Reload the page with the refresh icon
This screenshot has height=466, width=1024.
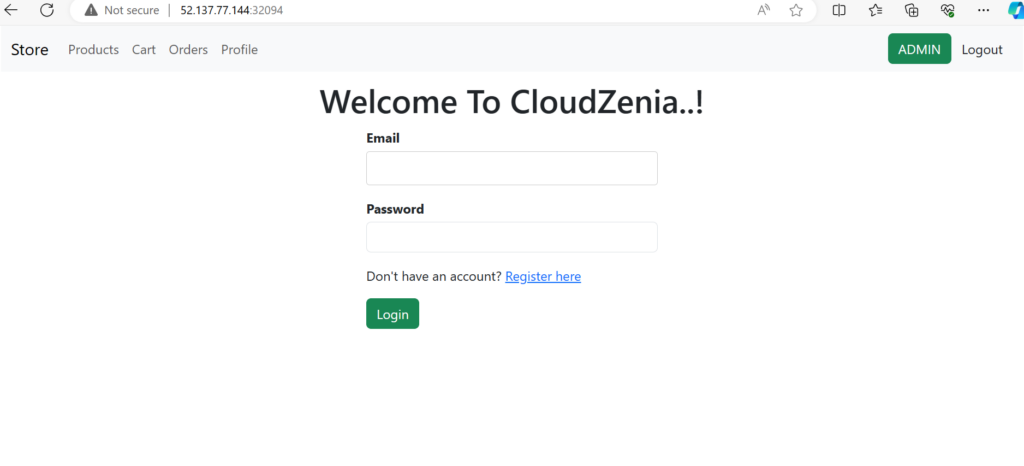click(46, 10)
